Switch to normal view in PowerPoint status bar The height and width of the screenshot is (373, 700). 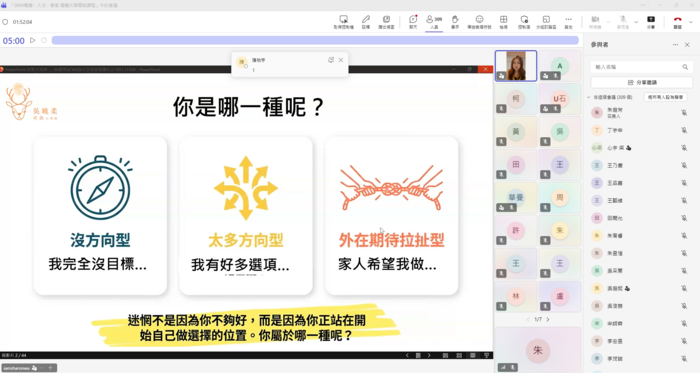coord(445,356)
